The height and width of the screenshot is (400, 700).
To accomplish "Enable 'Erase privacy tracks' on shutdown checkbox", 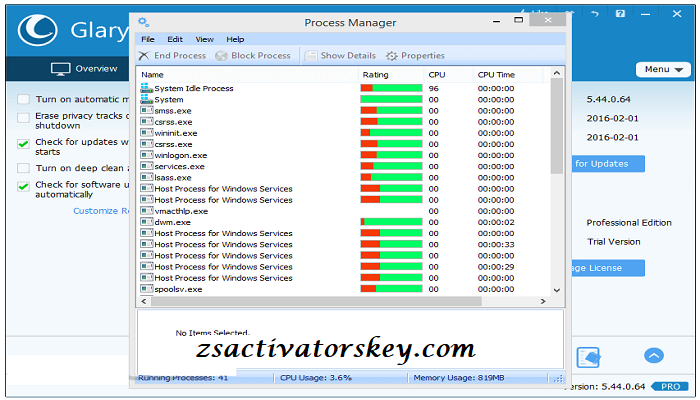I will coord(23,118).
